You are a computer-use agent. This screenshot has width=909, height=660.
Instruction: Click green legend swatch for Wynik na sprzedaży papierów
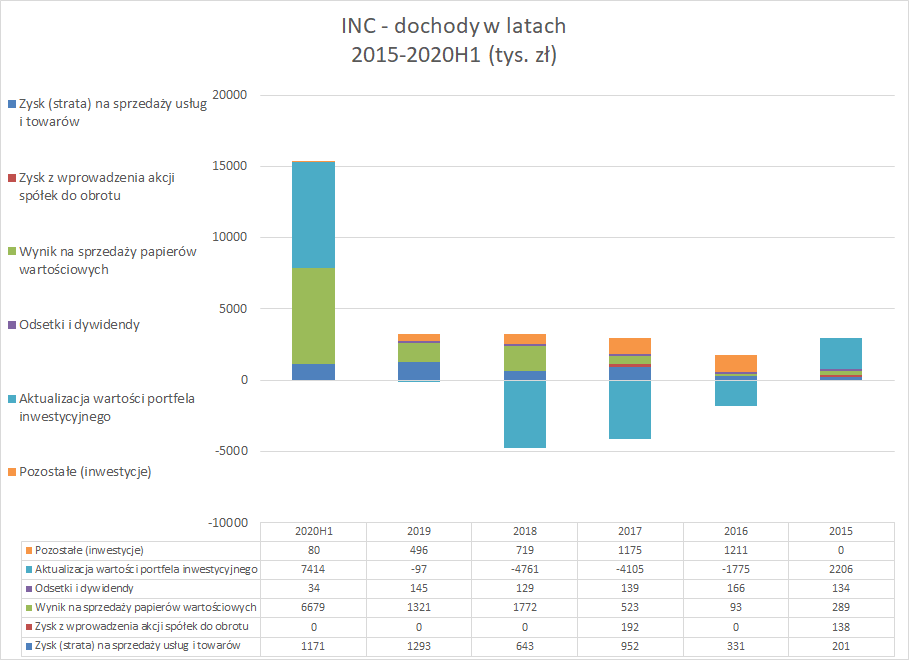point(12,252)
